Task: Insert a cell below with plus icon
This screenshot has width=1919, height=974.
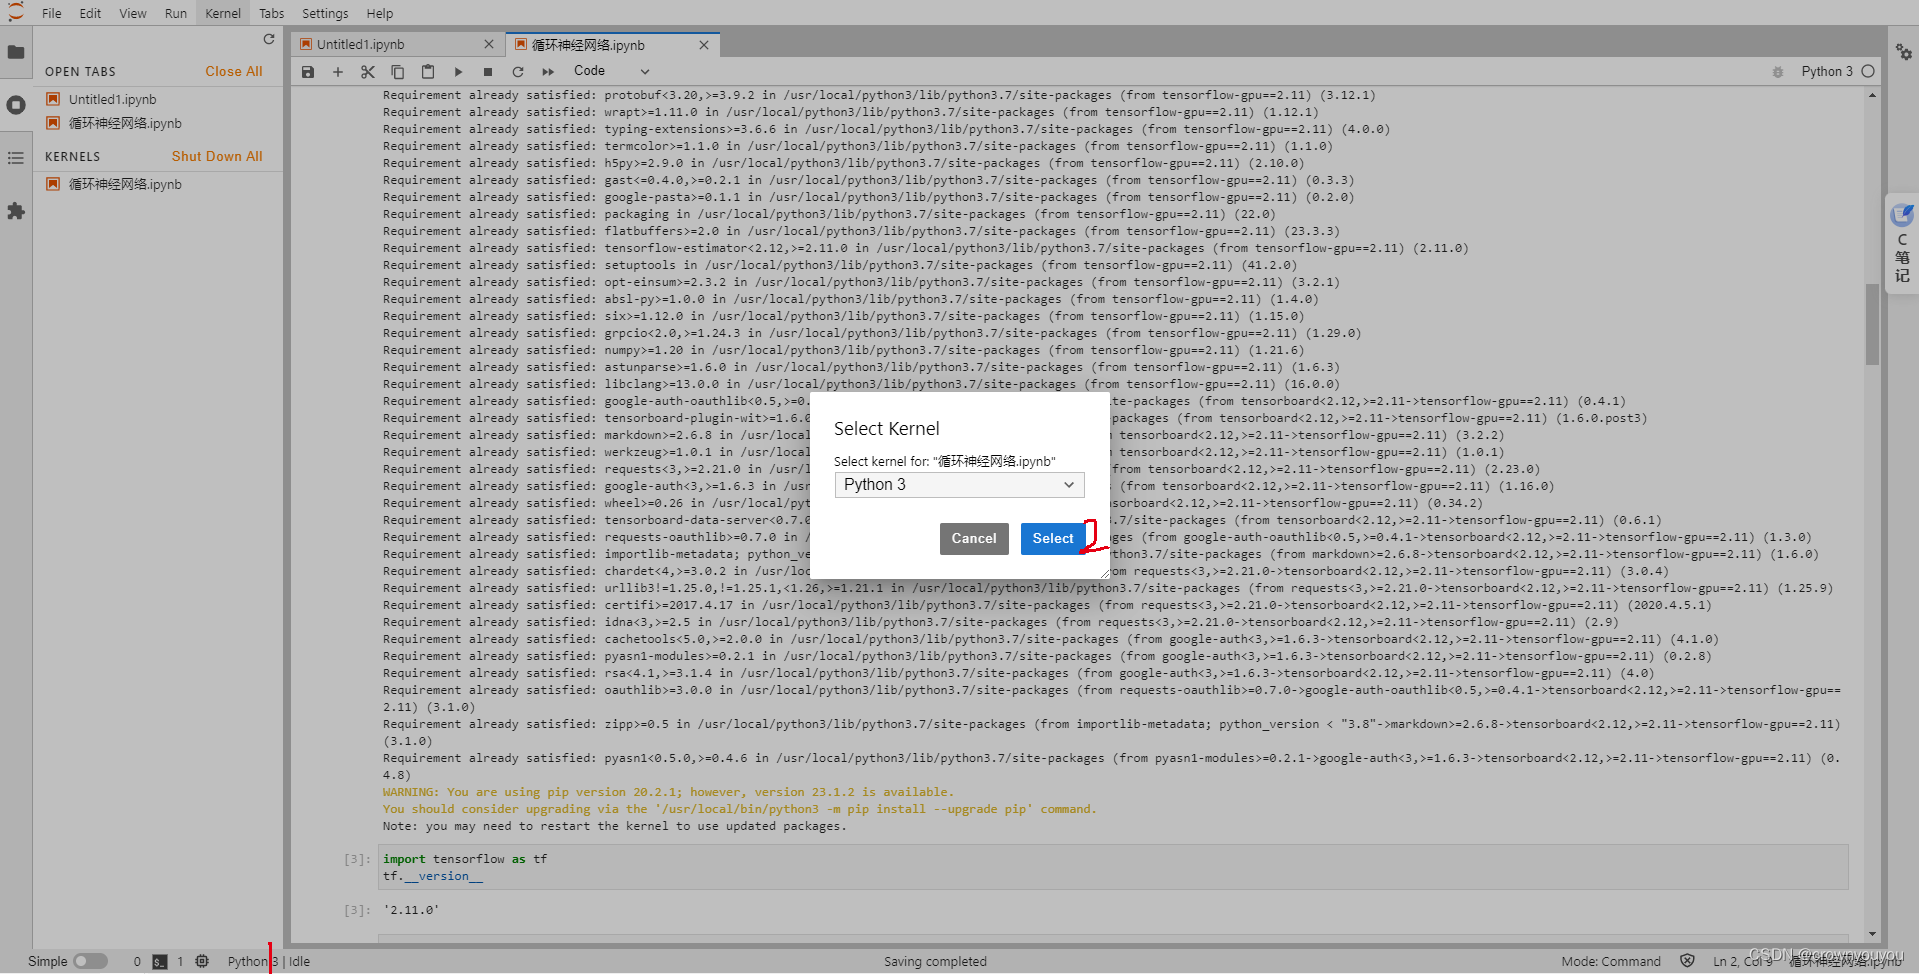Action: tap(338, 72)
